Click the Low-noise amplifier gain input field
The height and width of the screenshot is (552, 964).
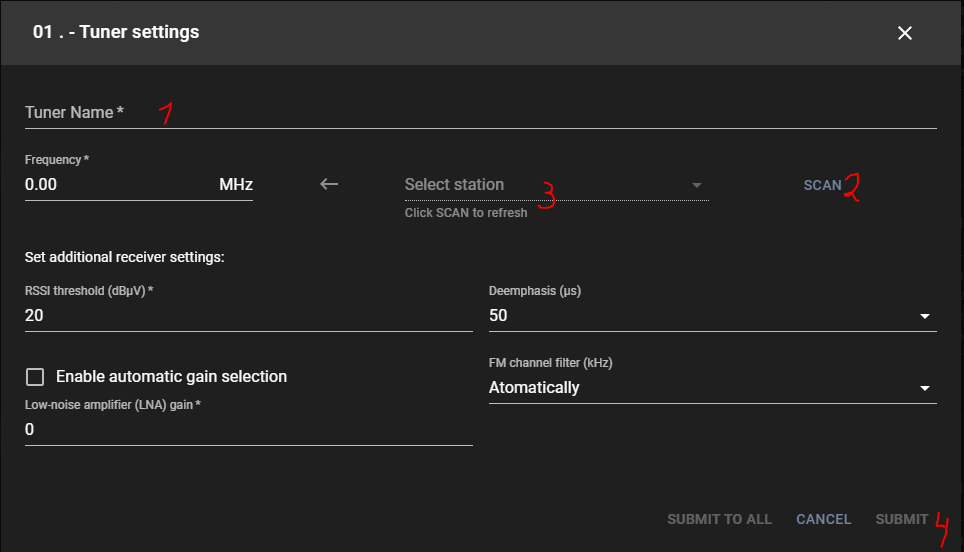coord(248,430)
